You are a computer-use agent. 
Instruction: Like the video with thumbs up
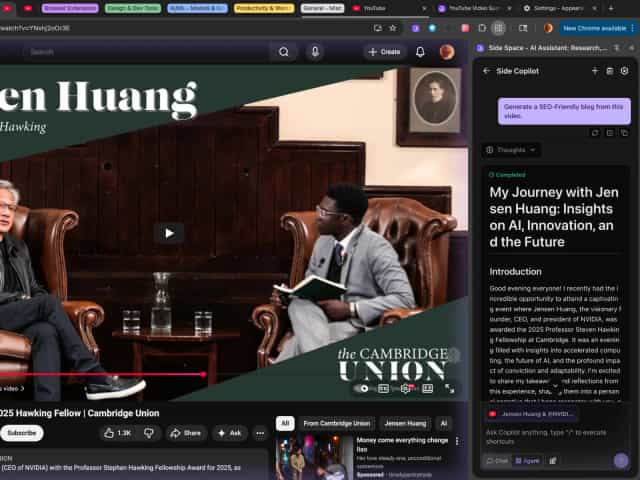[x=117, y=433]
